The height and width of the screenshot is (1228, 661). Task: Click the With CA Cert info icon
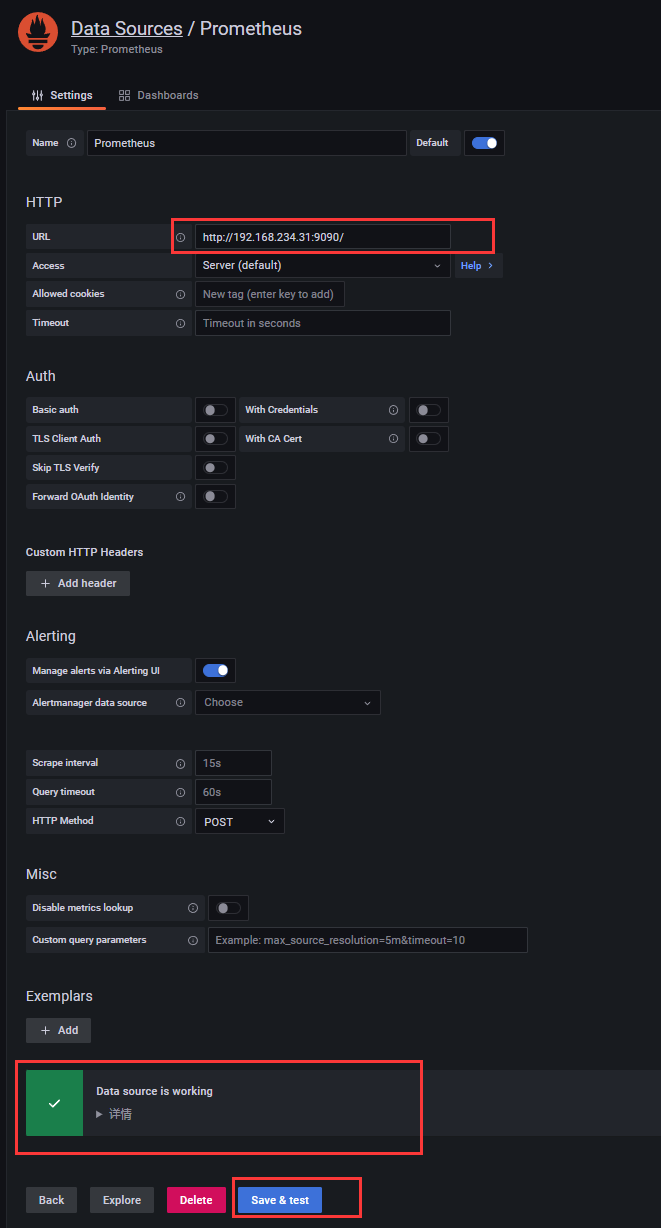click(393, 439)
